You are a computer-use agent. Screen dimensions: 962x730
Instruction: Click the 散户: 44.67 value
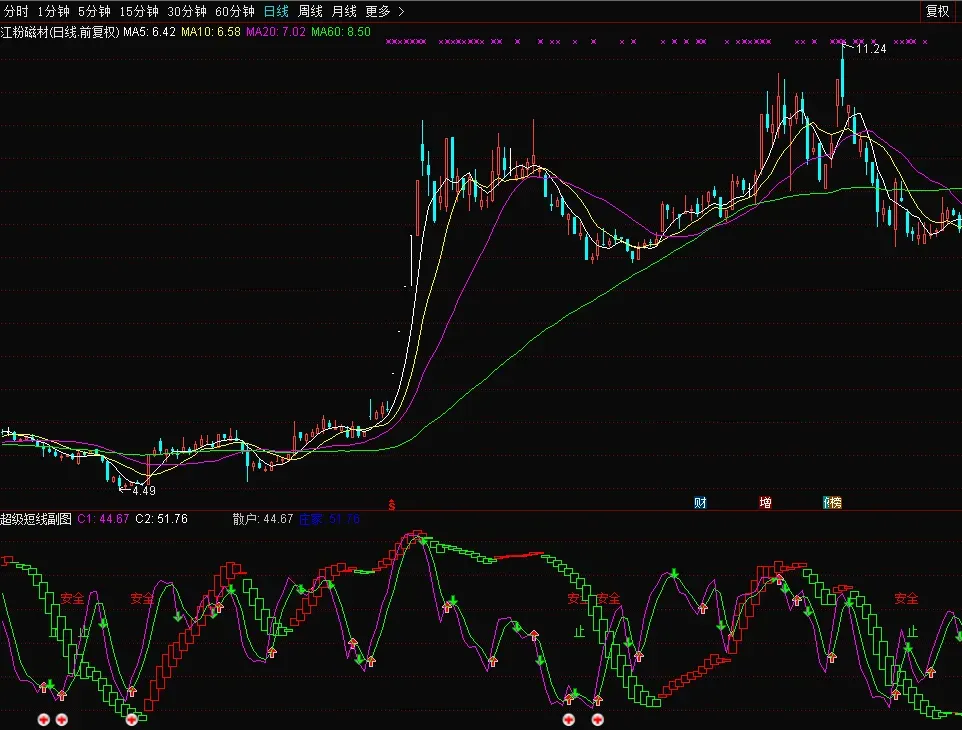point(263,519)
